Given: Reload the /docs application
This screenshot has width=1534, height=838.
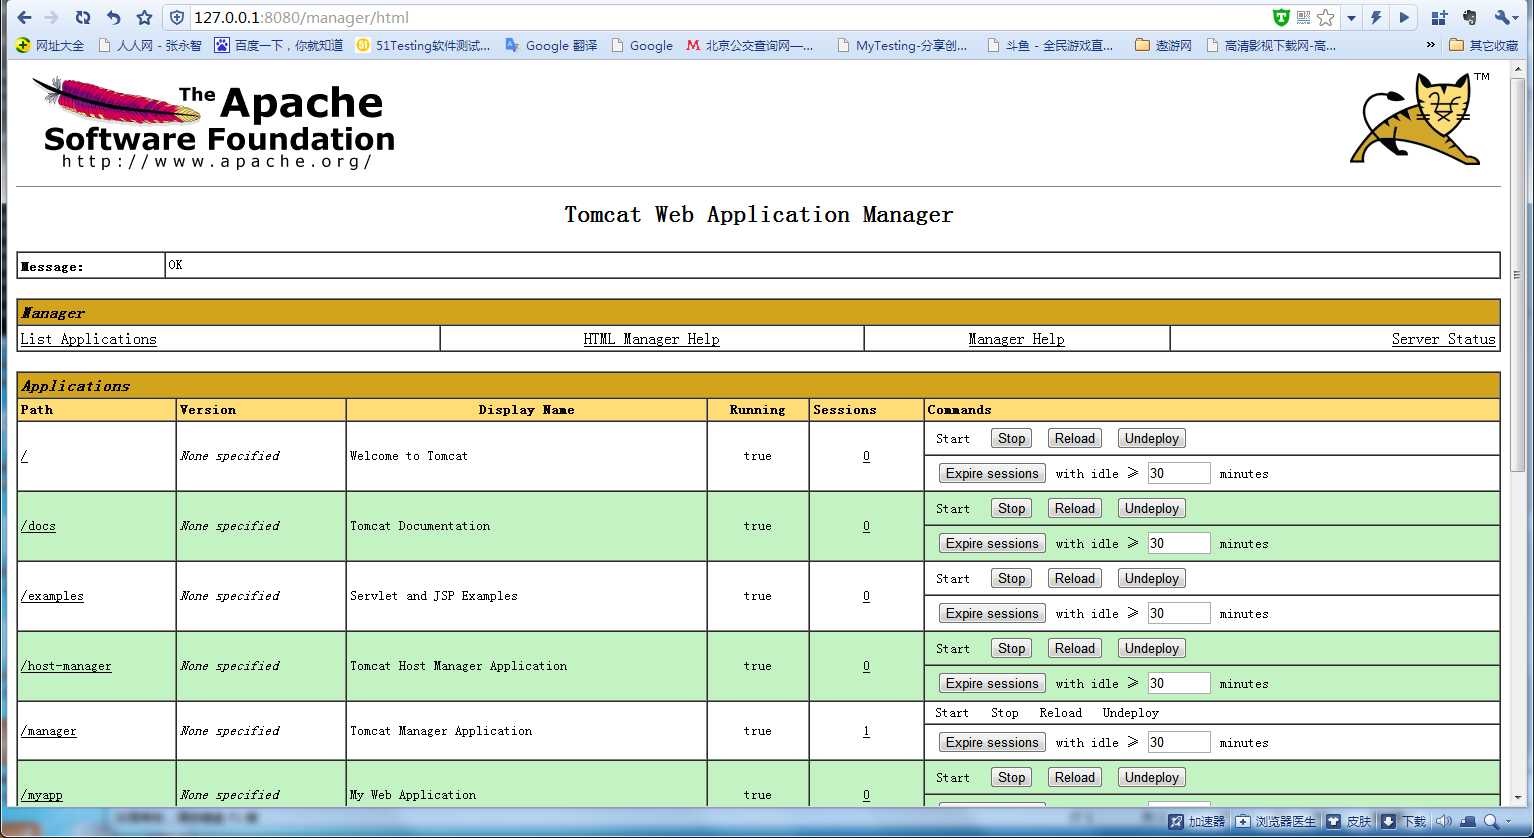Looking at the screenshot, I should [x=1074, y=508].
